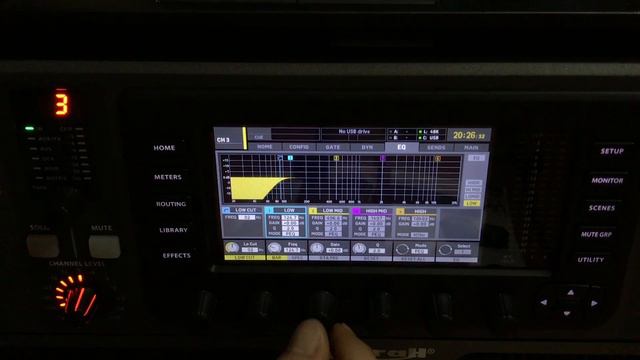Switch to the DYN tab

pyautogui.click(x=367, y=147)
